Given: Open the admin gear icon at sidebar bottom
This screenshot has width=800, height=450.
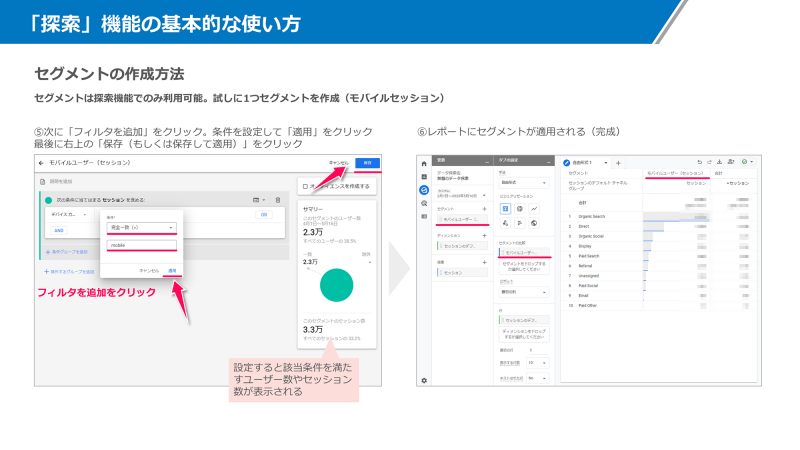Looking at the screenshot, I should (x=424, y=380).
